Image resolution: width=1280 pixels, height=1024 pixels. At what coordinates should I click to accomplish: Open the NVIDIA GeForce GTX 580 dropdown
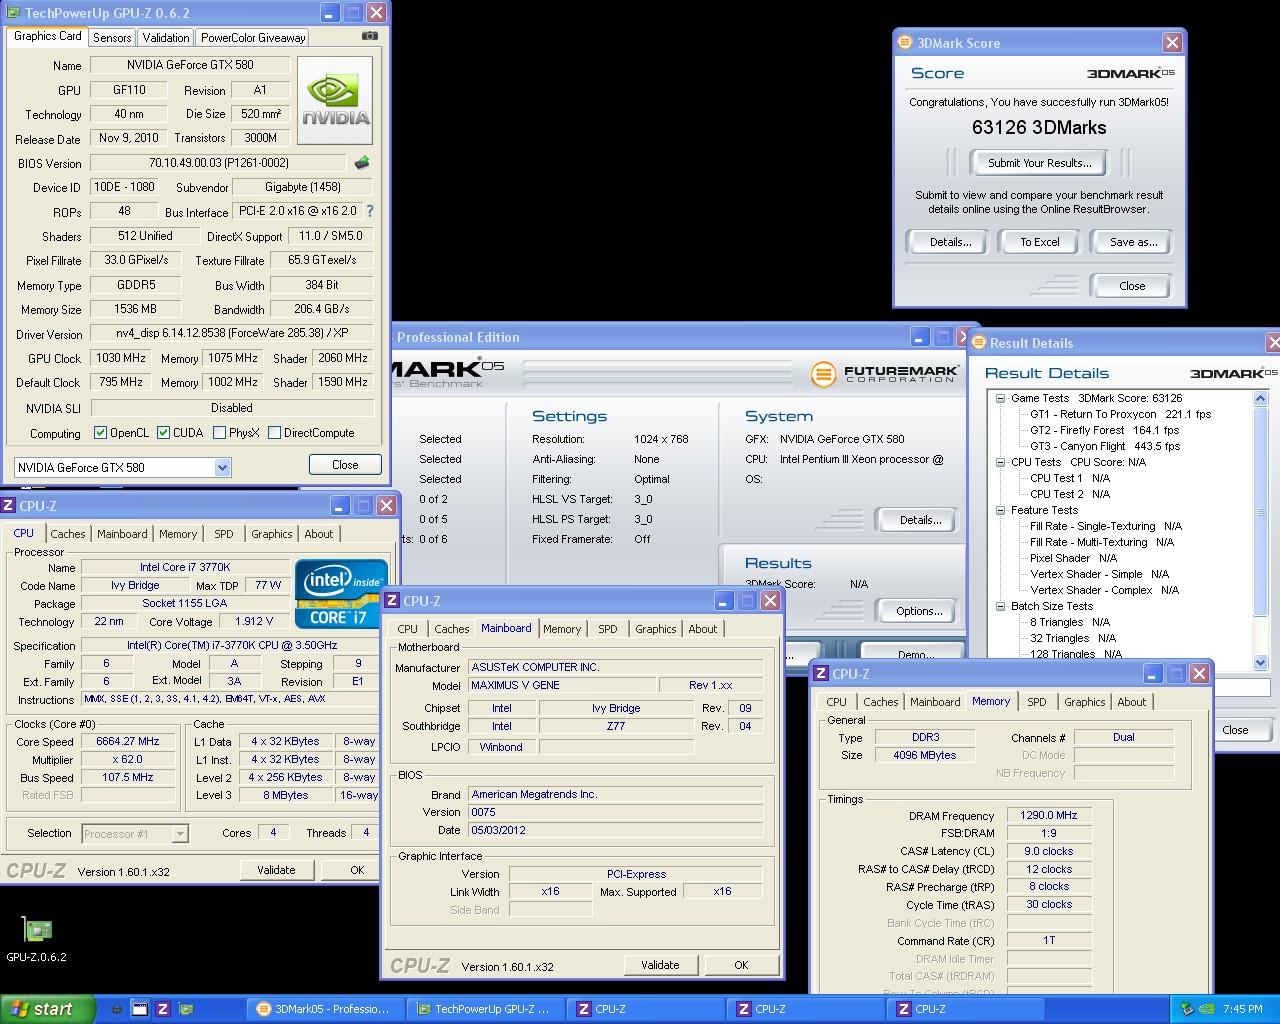(x=222, y=467)
